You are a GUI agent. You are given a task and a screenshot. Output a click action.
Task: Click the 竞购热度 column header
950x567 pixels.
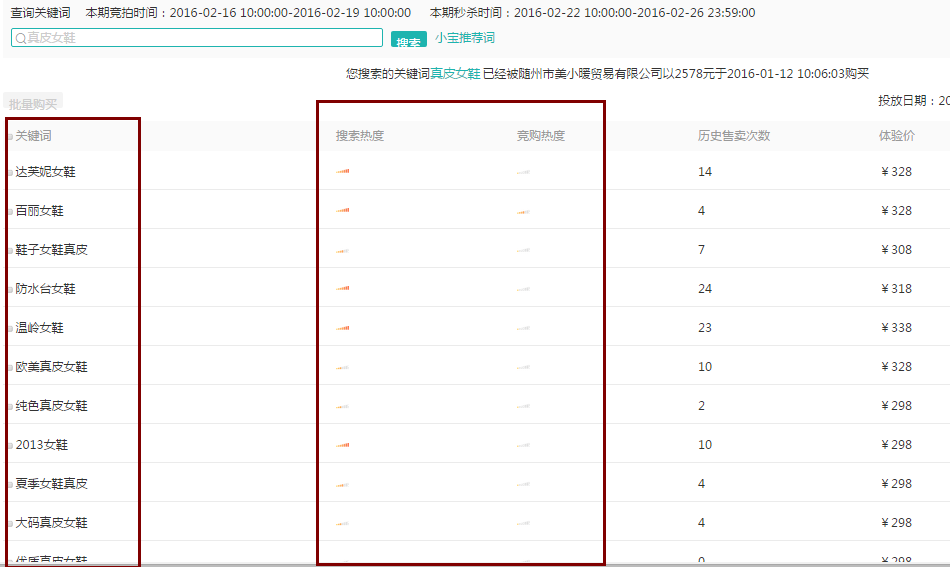tap(540, 136)
